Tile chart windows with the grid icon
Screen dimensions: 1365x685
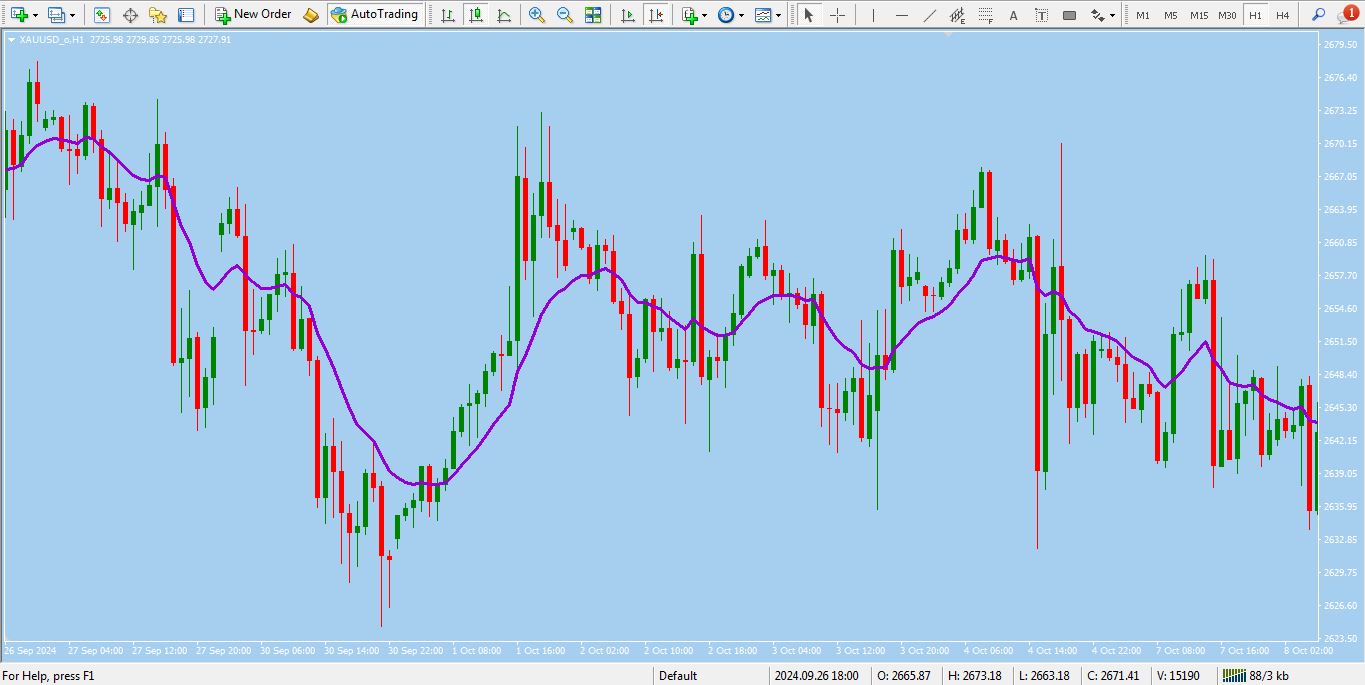(593, 15)
